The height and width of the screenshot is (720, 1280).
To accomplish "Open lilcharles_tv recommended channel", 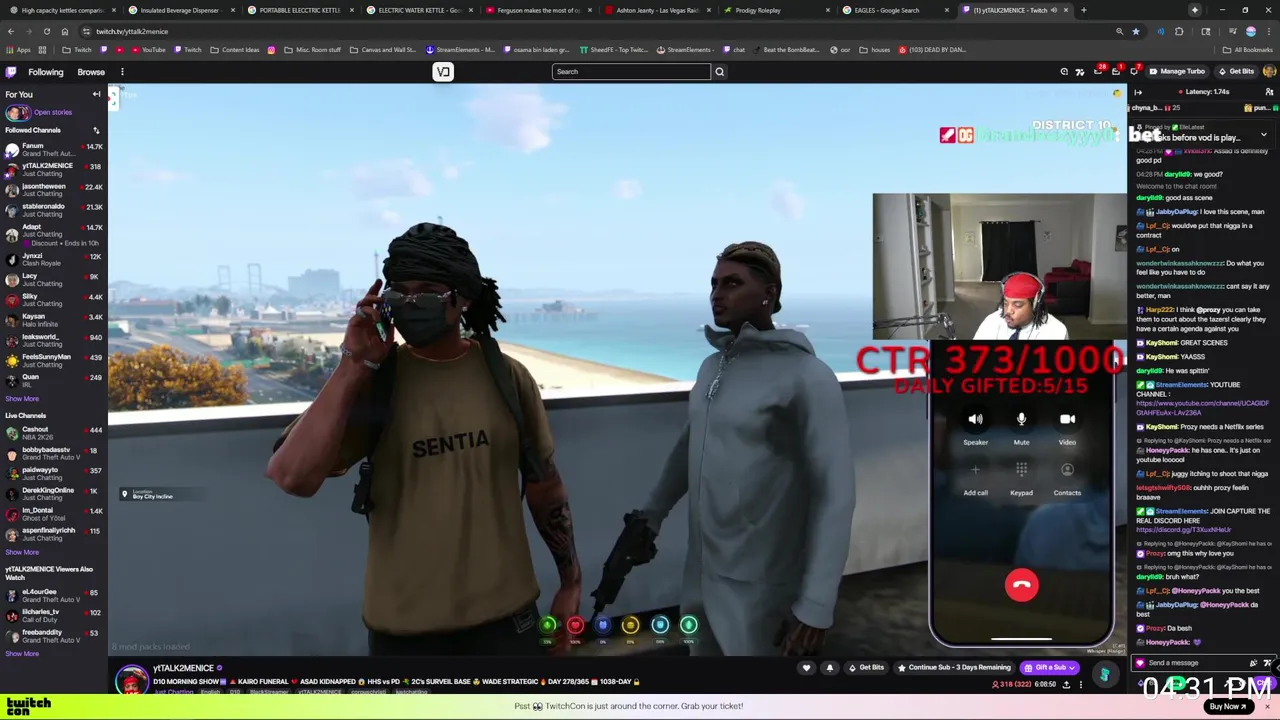I will click(x=52, y=615).
